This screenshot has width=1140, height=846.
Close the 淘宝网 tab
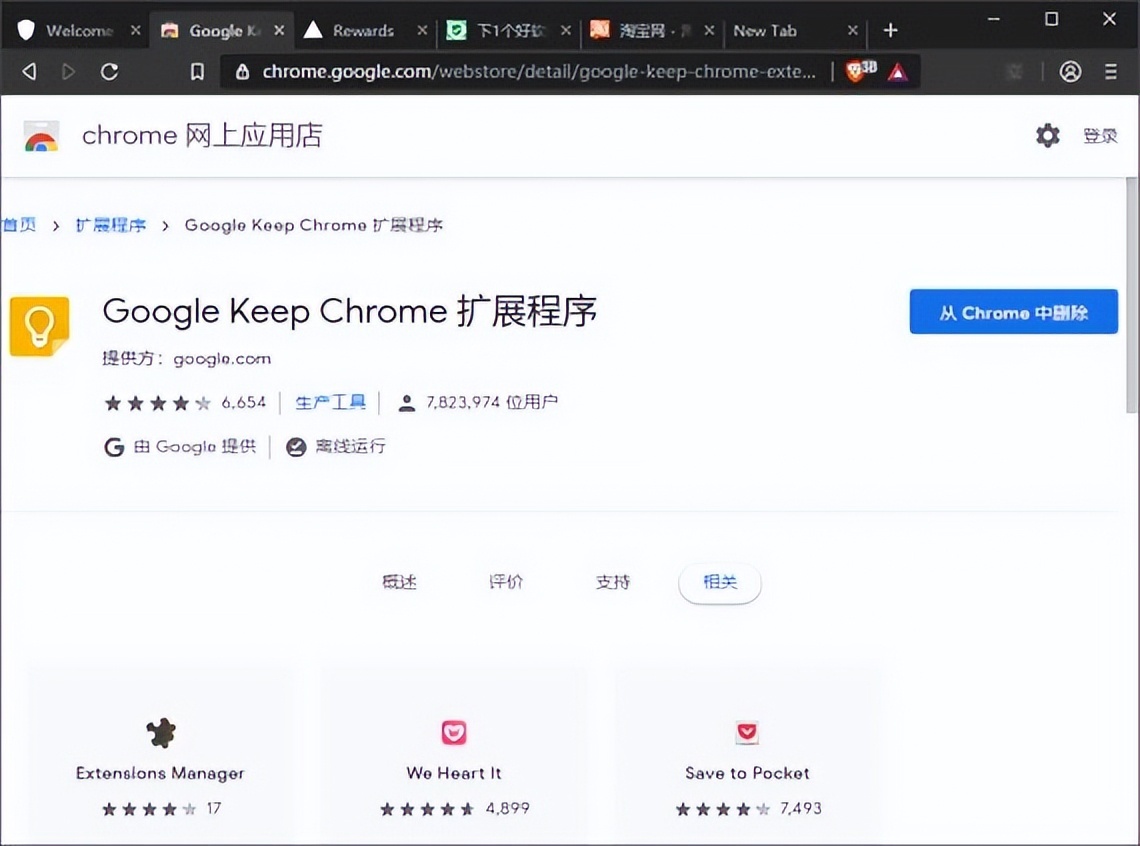click(710, 31)
